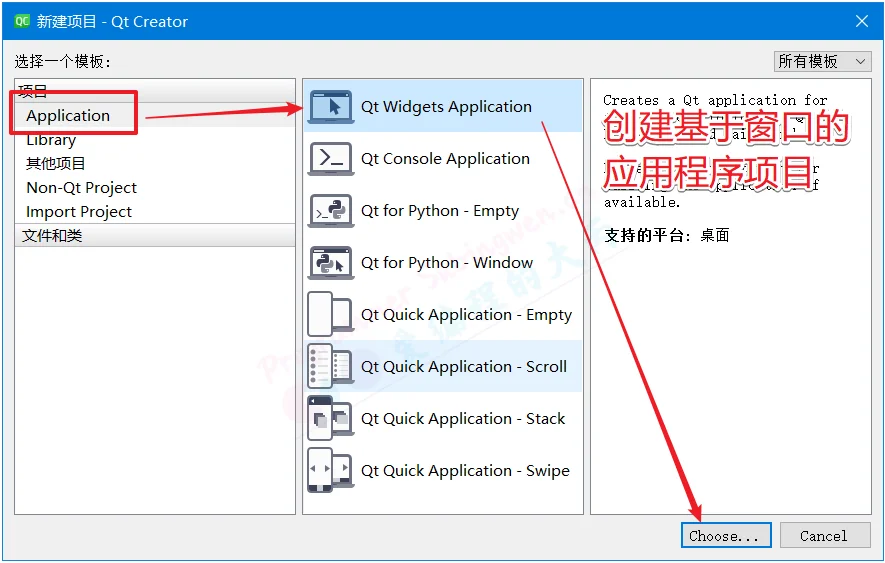
Task: Click the Qt Quick Application Stack icon
Action: [x=331, y=418]
